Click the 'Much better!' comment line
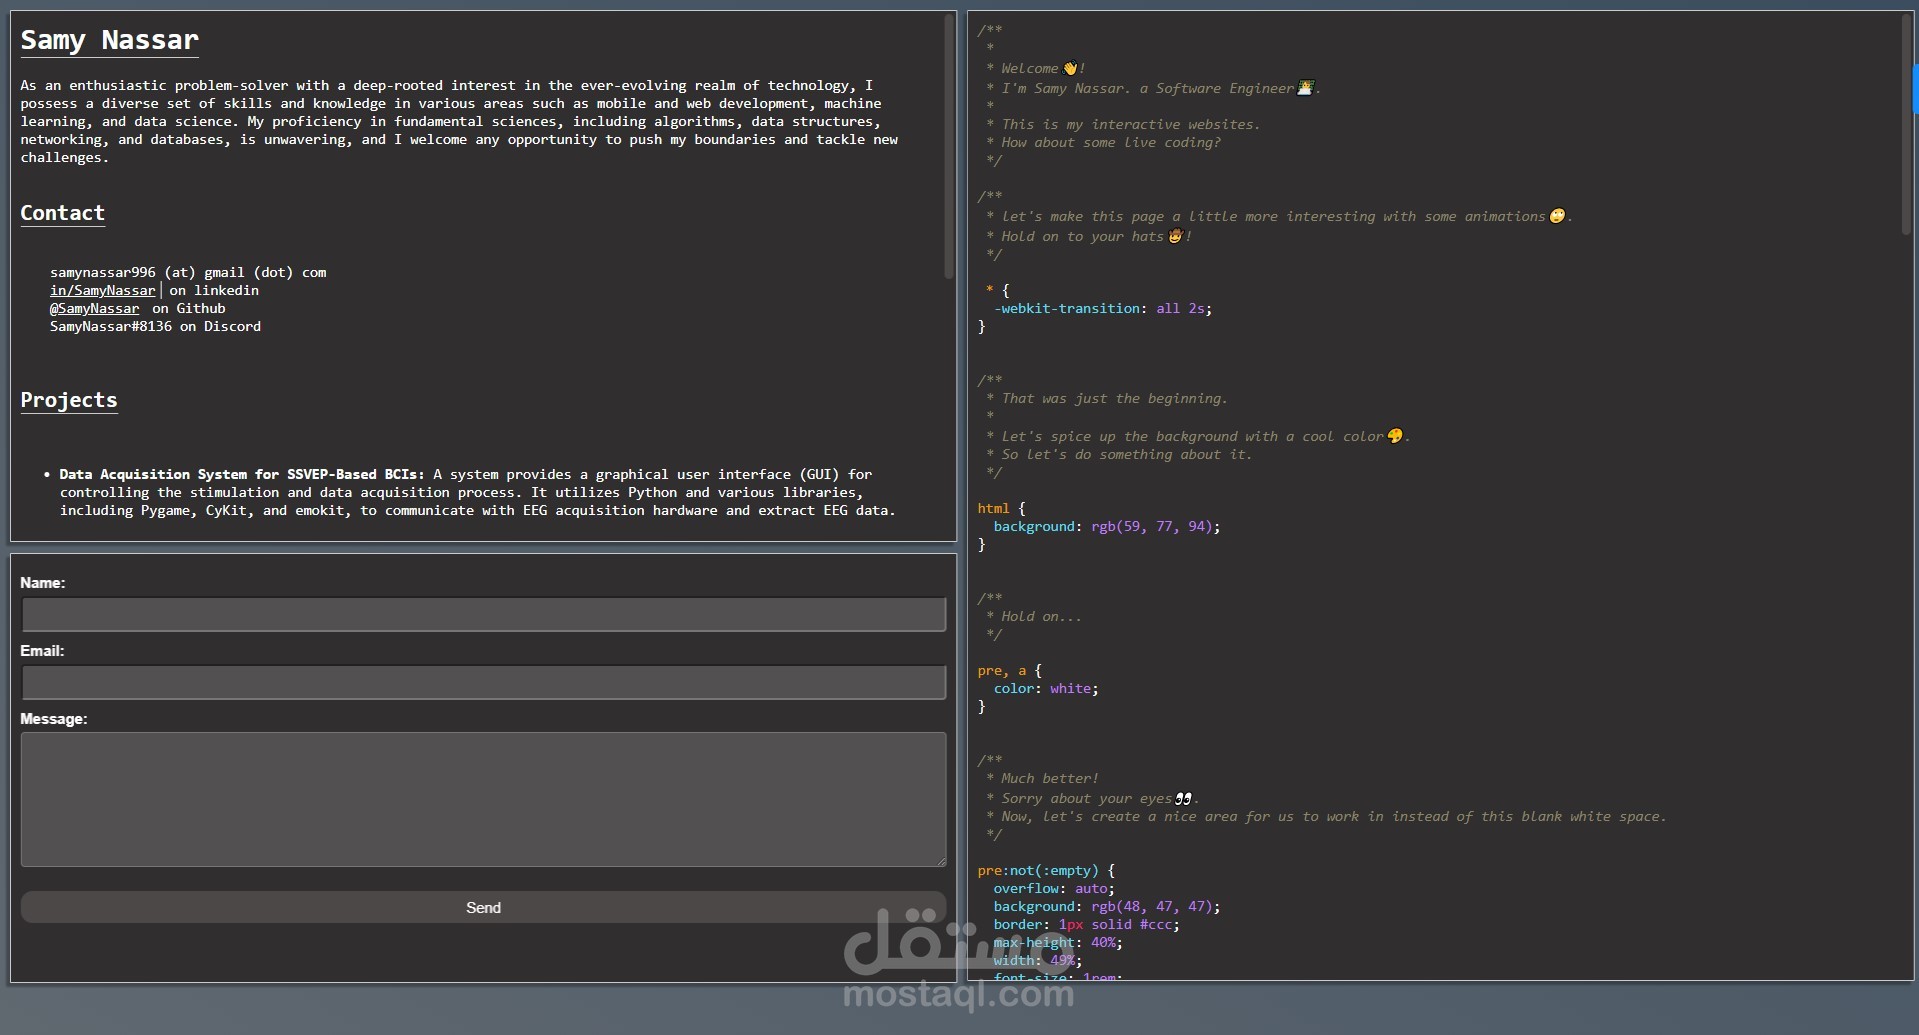1919x1035 pixels. coord(1050,779)
